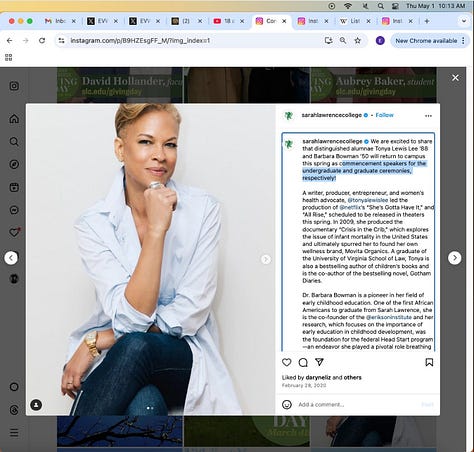Reload the Instagram page
Image resolution: width=474 pixels, height=452 pixels.
pyautogui.click(x=42, y=41)
